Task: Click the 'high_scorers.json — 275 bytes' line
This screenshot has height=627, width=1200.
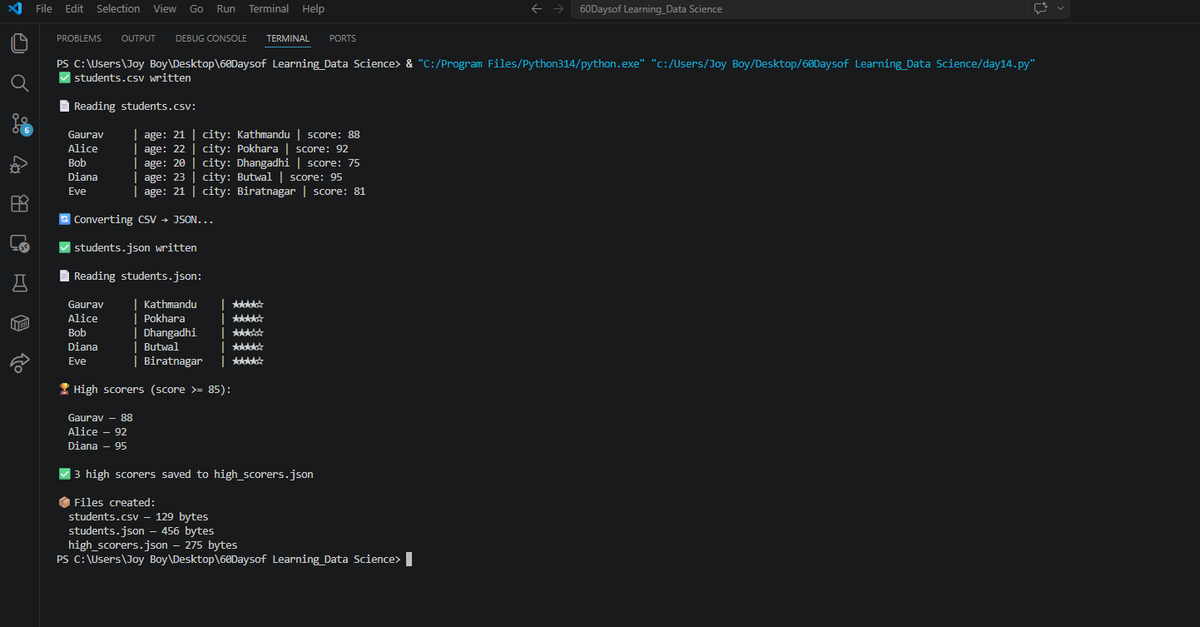Action: tap(152, 545)
